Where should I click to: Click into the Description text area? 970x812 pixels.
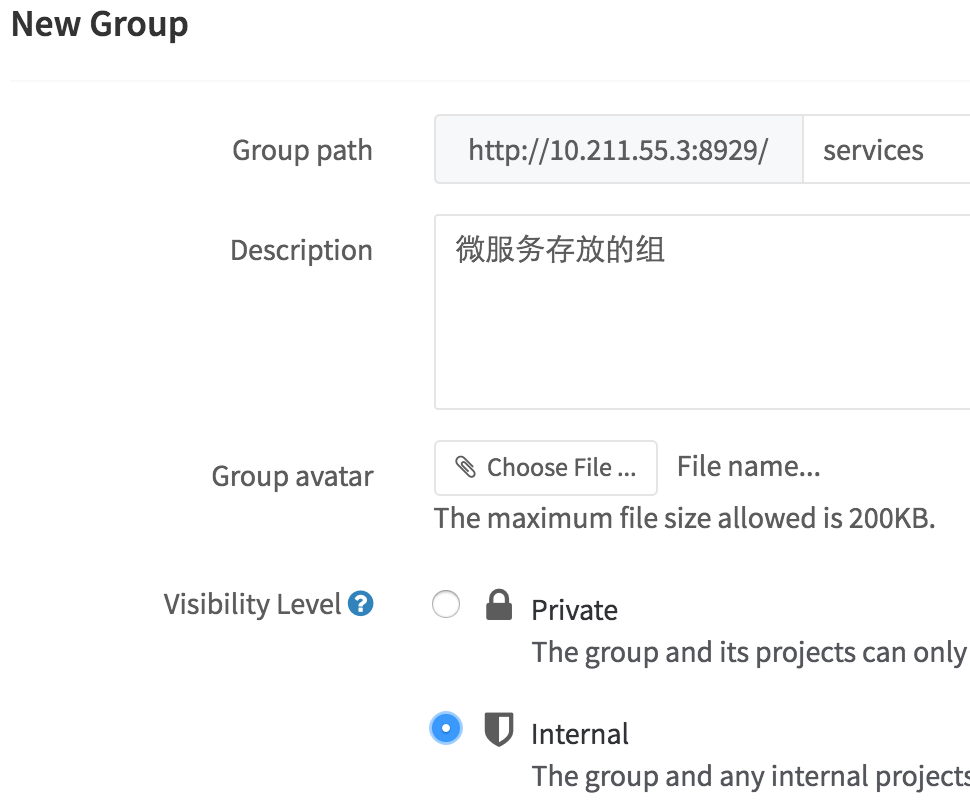click(702, 312)
